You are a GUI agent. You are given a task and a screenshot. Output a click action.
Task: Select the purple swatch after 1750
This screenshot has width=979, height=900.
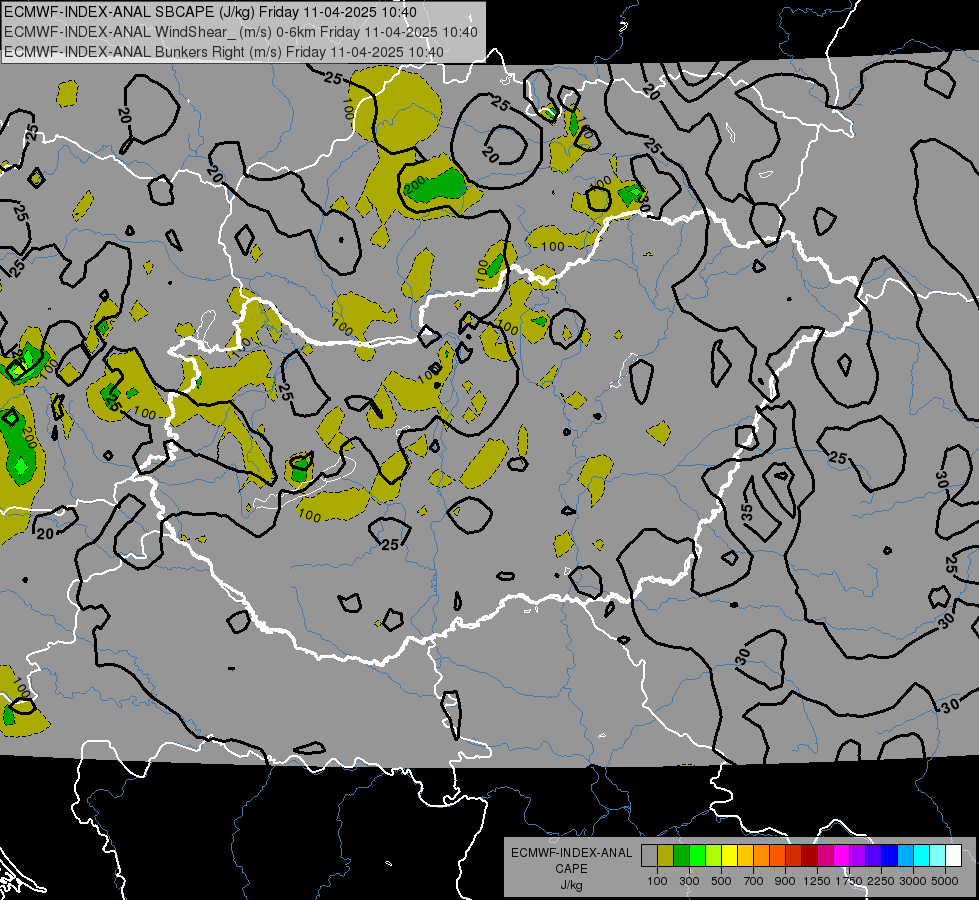click(x=858, y=856)
